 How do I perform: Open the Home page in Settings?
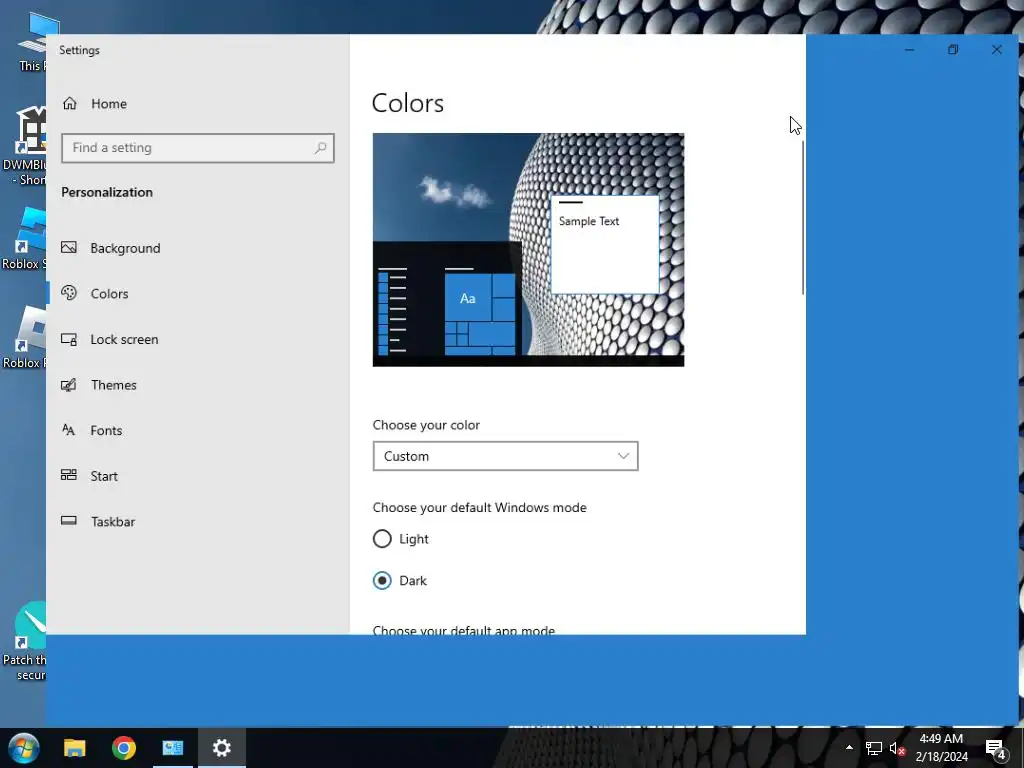point(197,104)
